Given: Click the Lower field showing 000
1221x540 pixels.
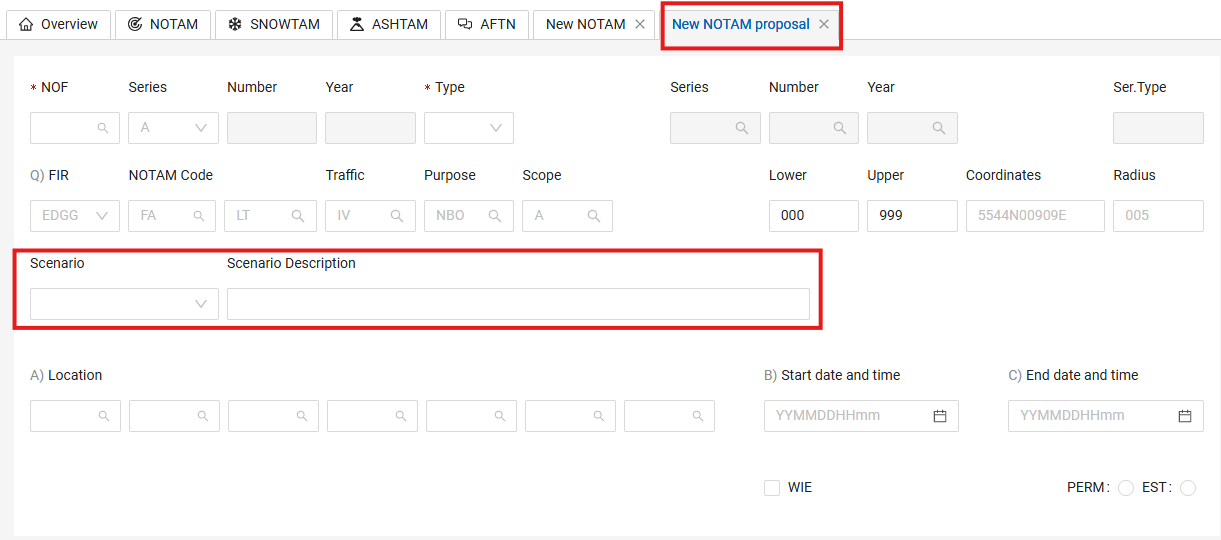Looking at the screenshot, I should 814,216.
